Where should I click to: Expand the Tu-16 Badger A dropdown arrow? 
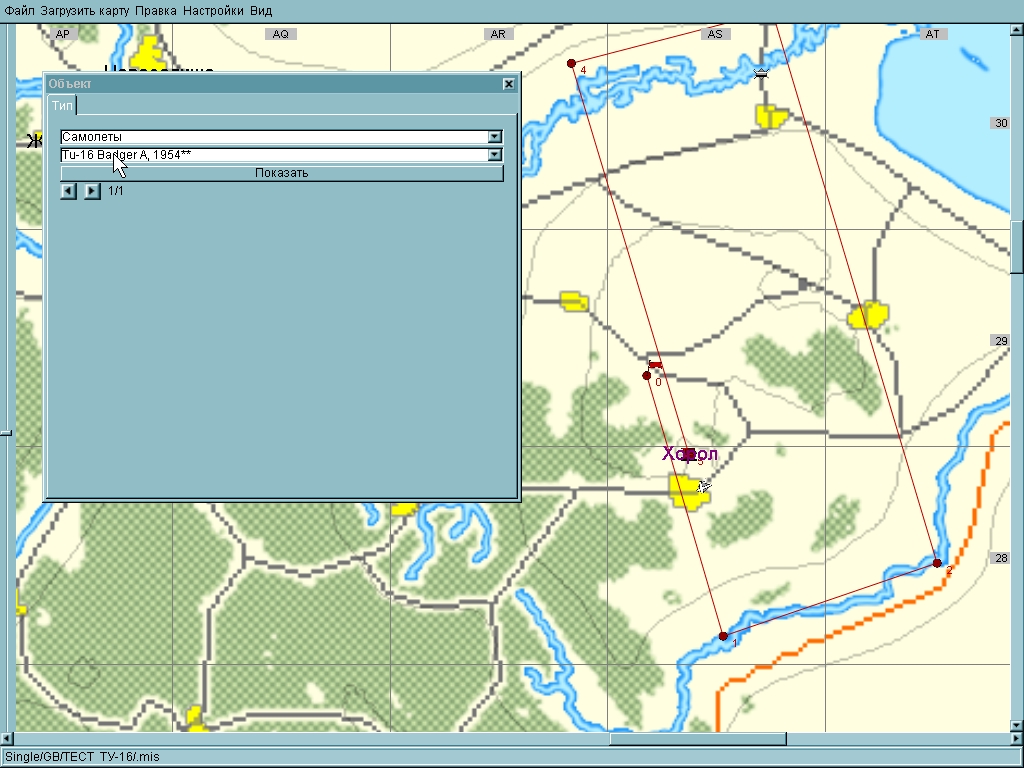pyautogui.click(x=495, y=155)
